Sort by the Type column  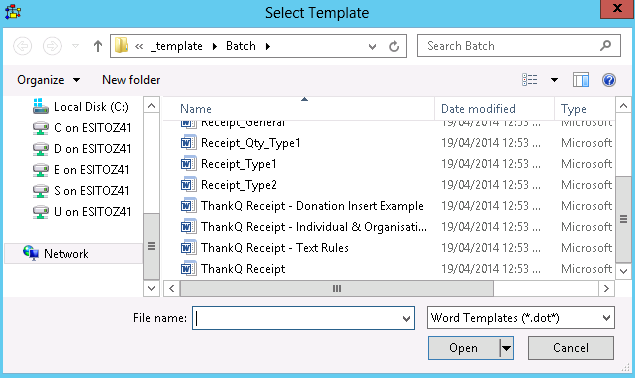[573, 109]
